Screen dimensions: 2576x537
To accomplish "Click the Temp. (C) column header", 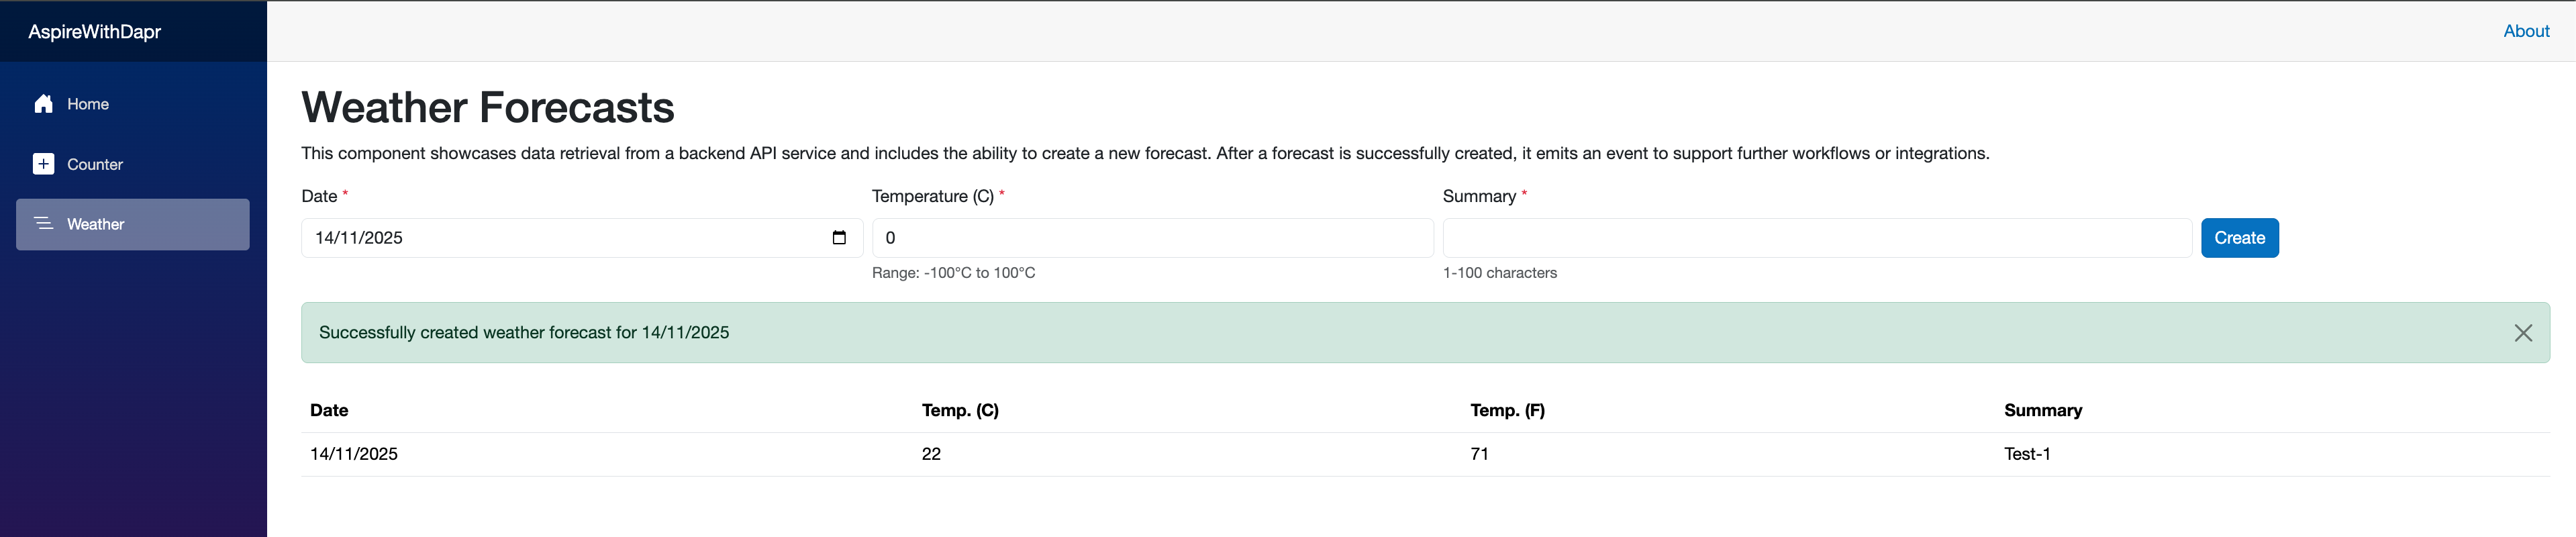I will coord(960,410).
